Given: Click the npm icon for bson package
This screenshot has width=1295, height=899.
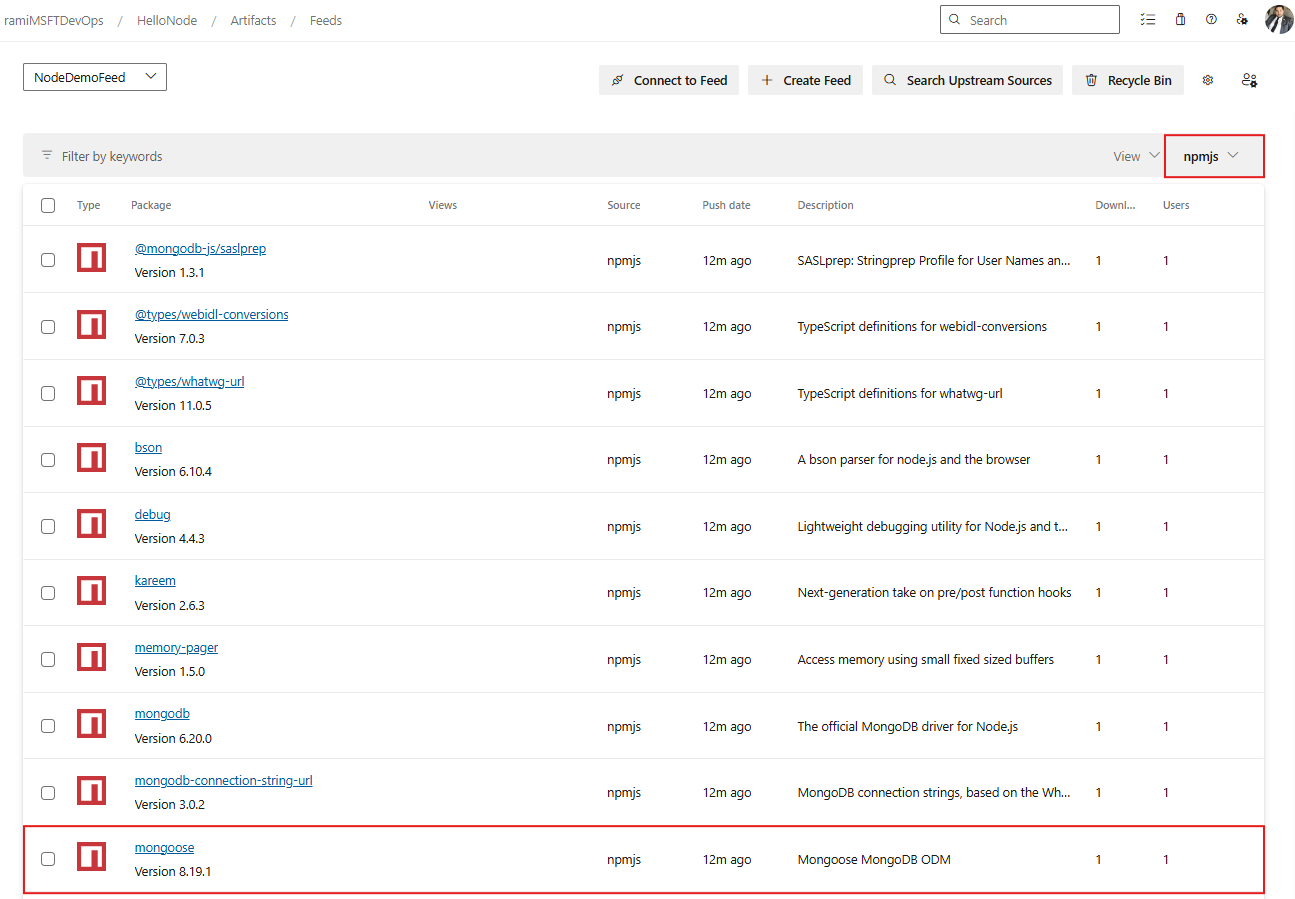Looking at the screenshot, I should click(x=91, y=460).
